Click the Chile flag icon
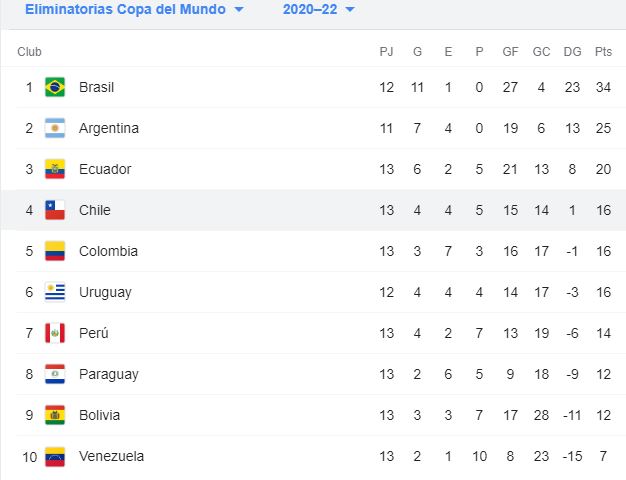Viewport: 626px width, 480px height. coord(55,210)
